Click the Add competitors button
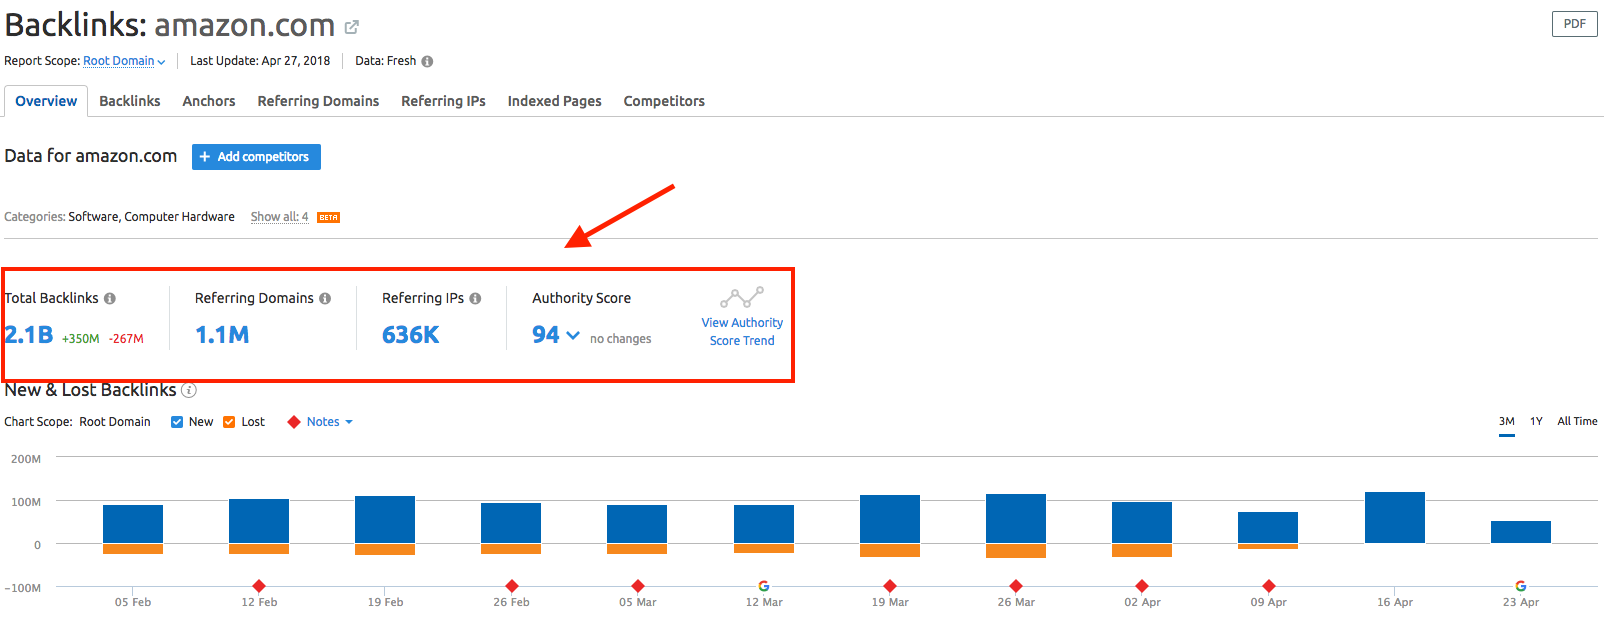This screenshot has height=634, width=1604. (x=256, y=157)
